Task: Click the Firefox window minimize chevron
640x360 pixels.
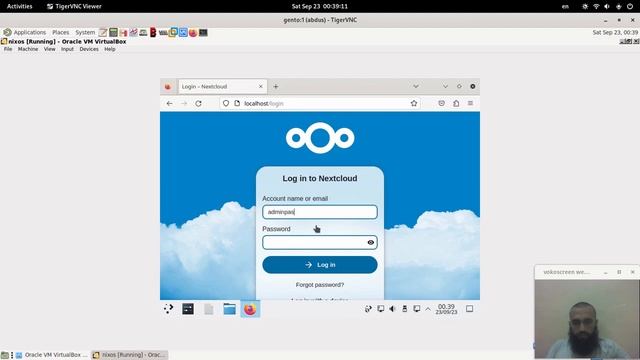Action: point(445,87)
